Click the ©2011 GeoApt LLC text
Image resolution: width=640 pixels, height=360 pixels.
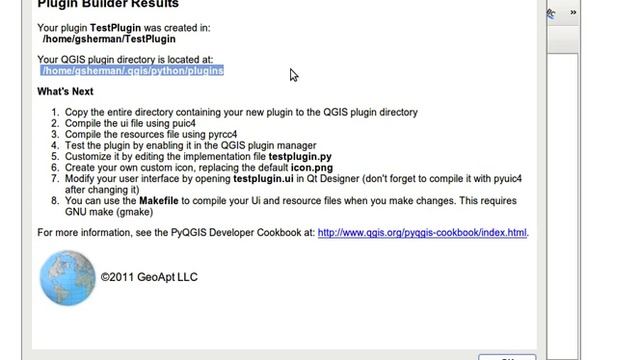(149, 277)
